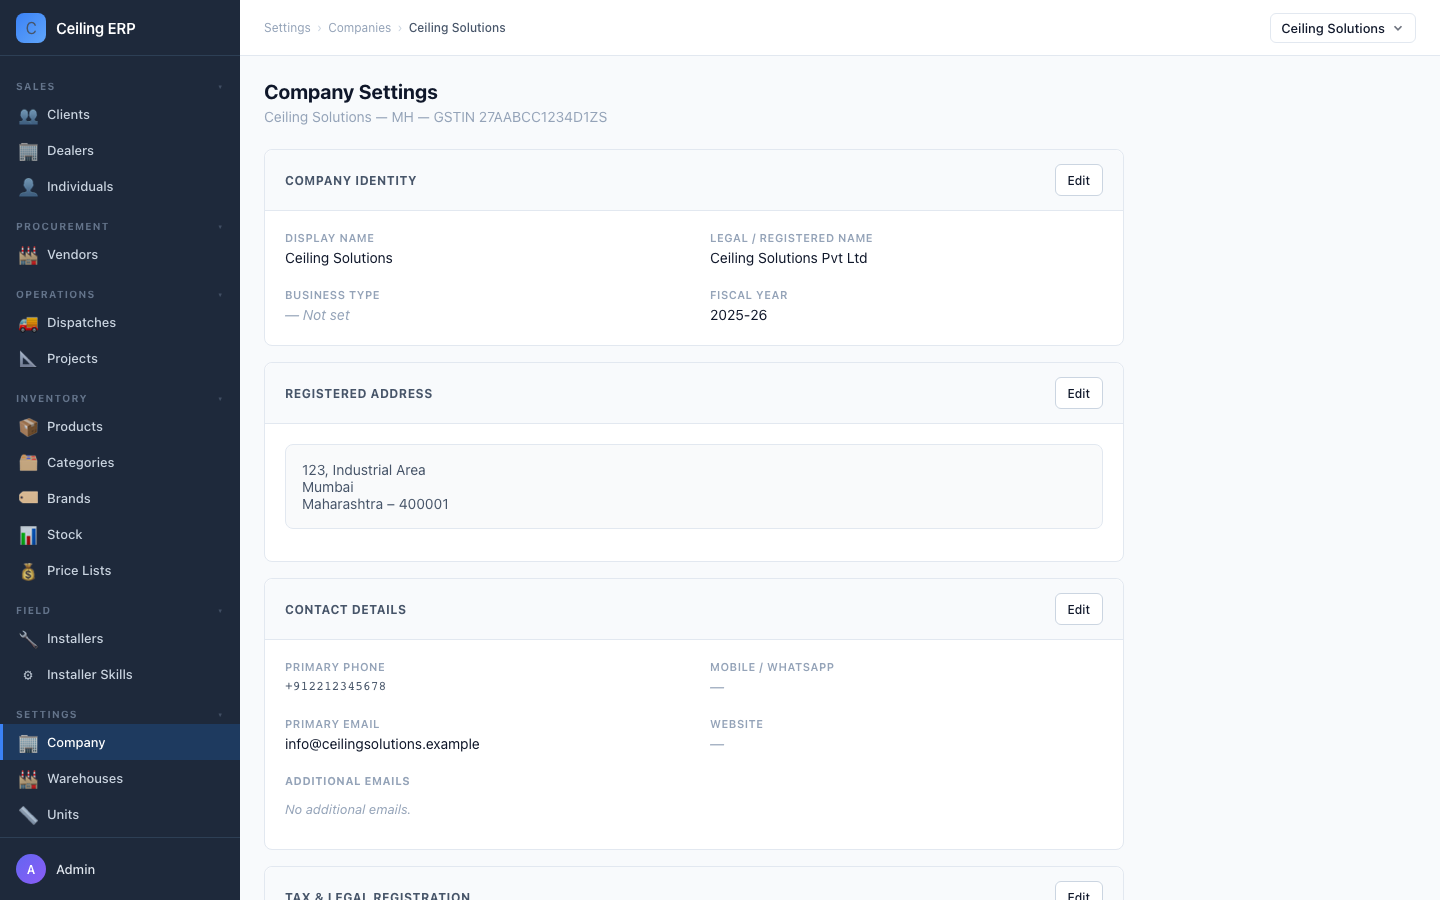Go to Projects page
Viewport: 1440px width, 900px height.
(120, 359)
